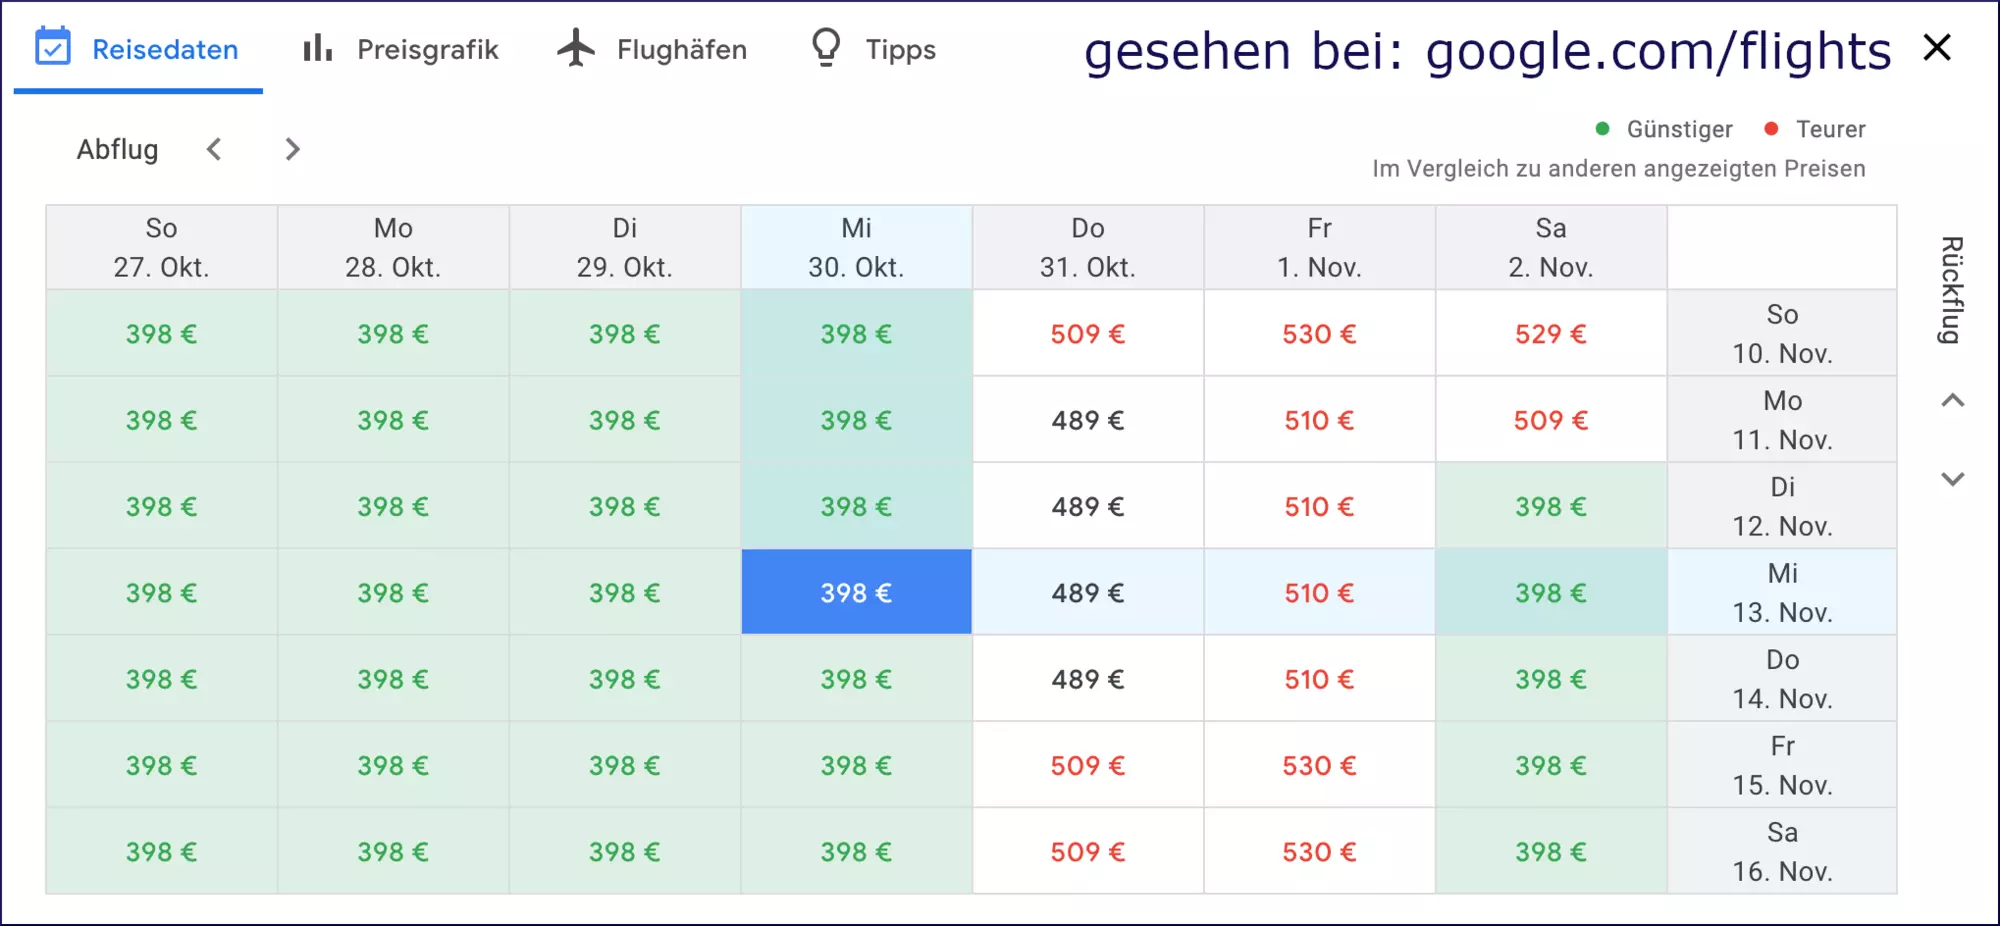This screenshot has height=926, width=2000.
Task: Close the date grid dialog
Action: (x=1937, y=47)
